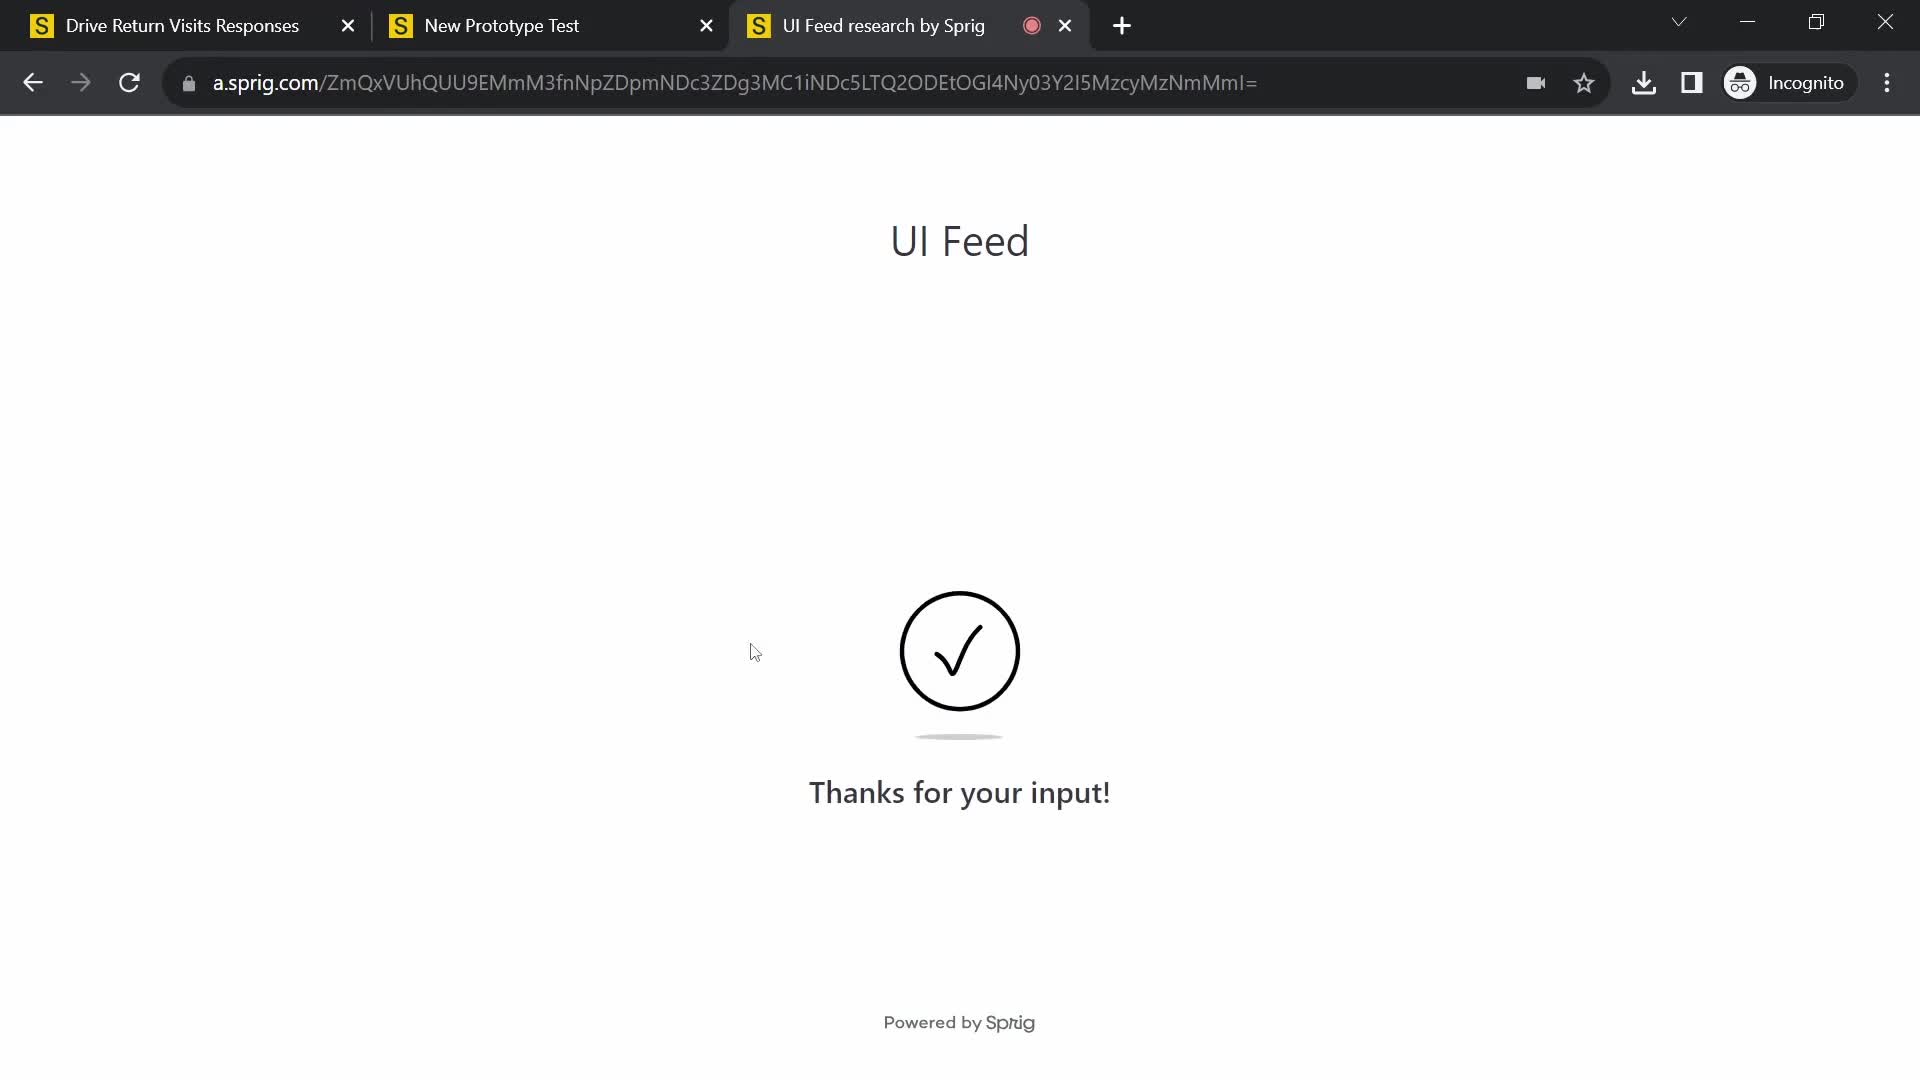Image resolution: width=1920 pixels, height=1080 pixels.
Task: Click the camera/video icon in browser toolbar
Action: (x=1534, y=83)
